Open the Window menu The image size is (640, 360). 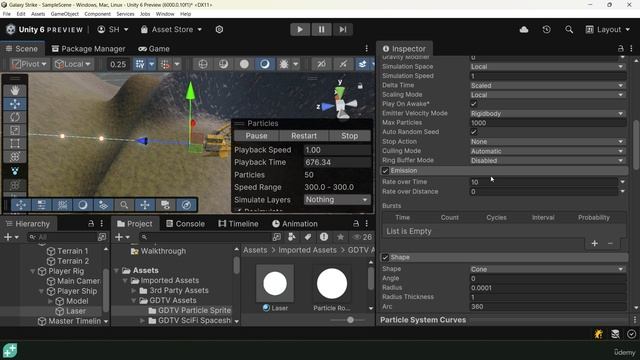pyautogui.click(x=165, y=14)
